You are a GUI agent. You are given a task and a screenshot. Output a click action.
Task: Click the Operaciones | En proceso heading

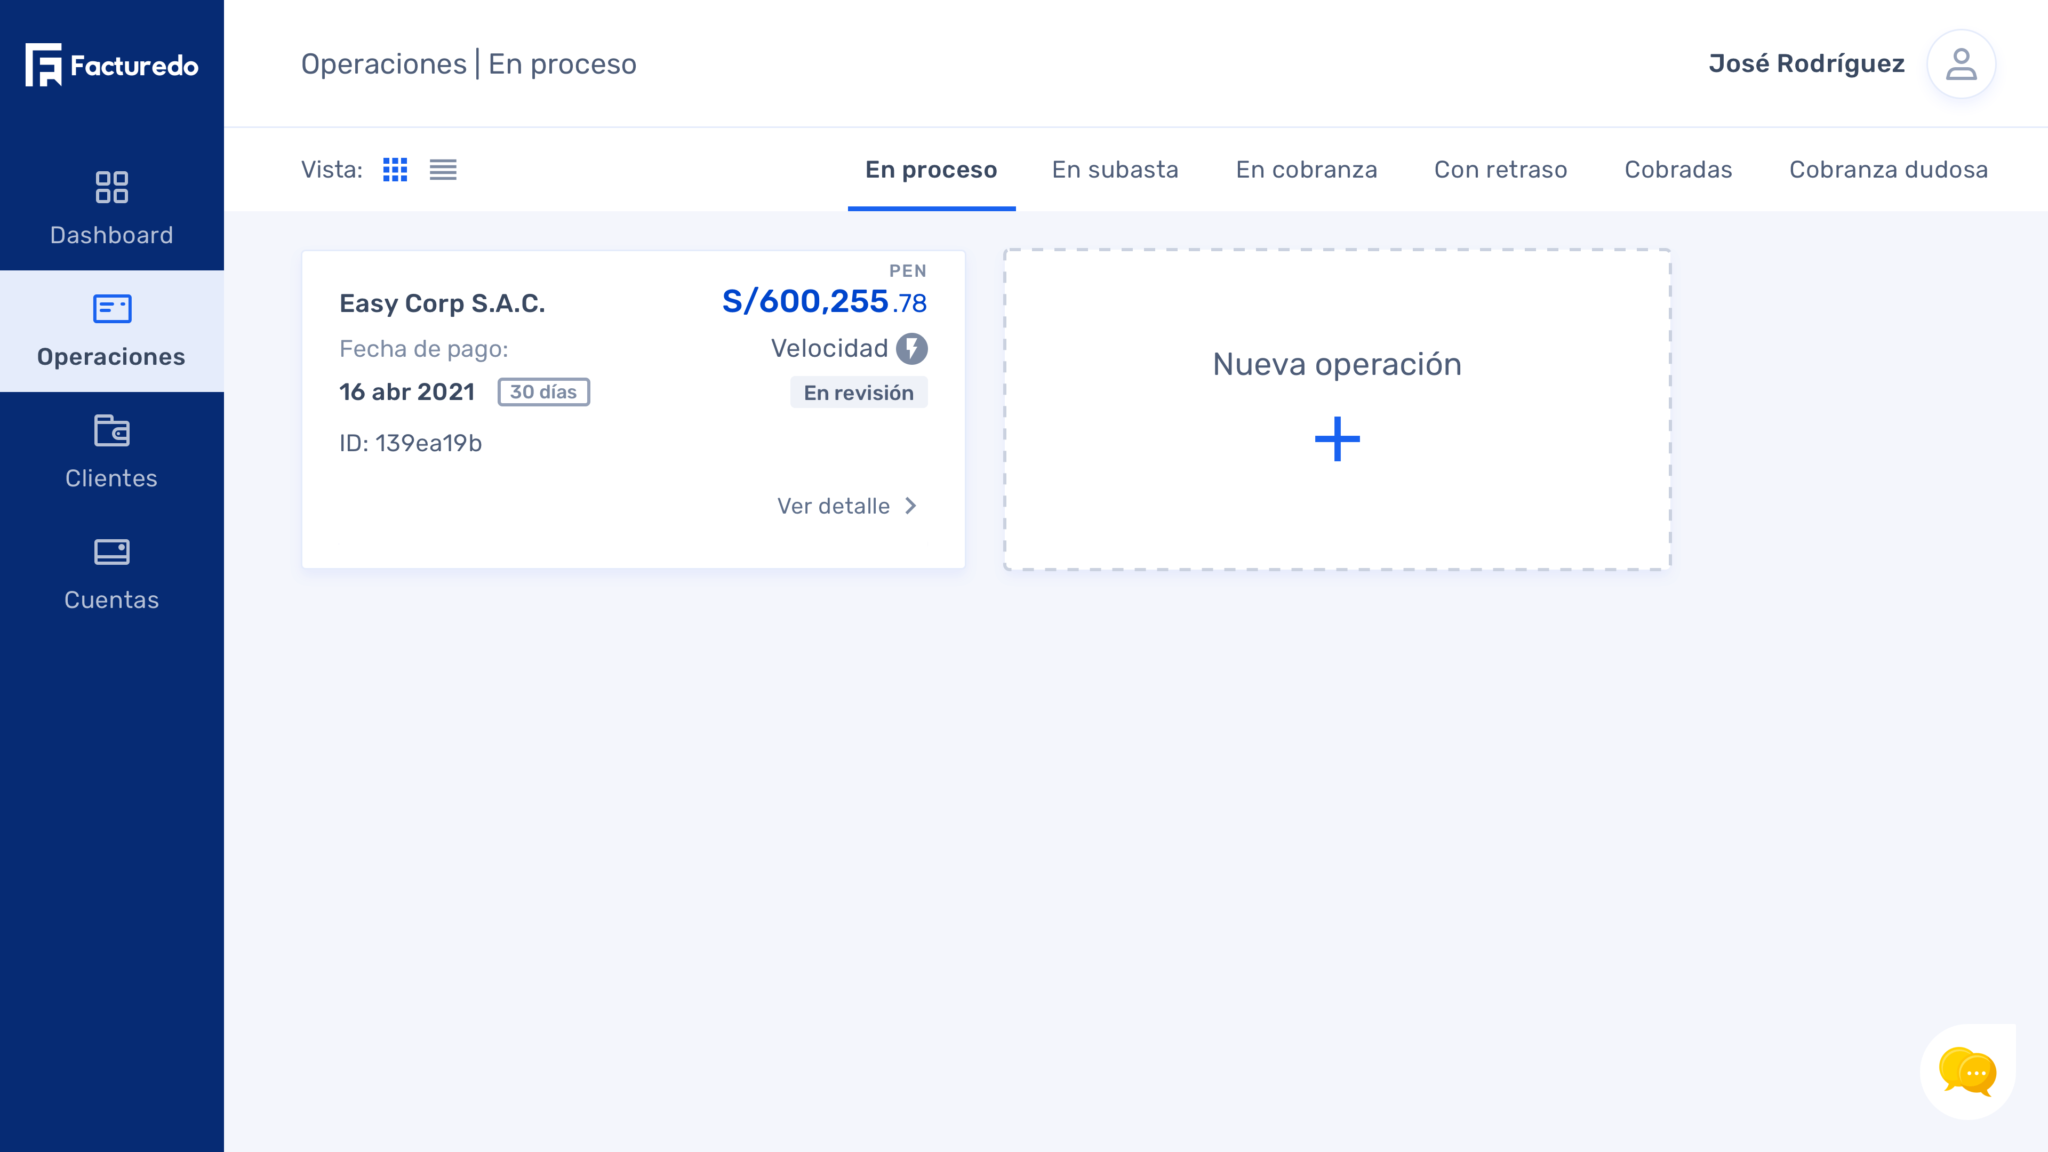click(x=468, y=64)
